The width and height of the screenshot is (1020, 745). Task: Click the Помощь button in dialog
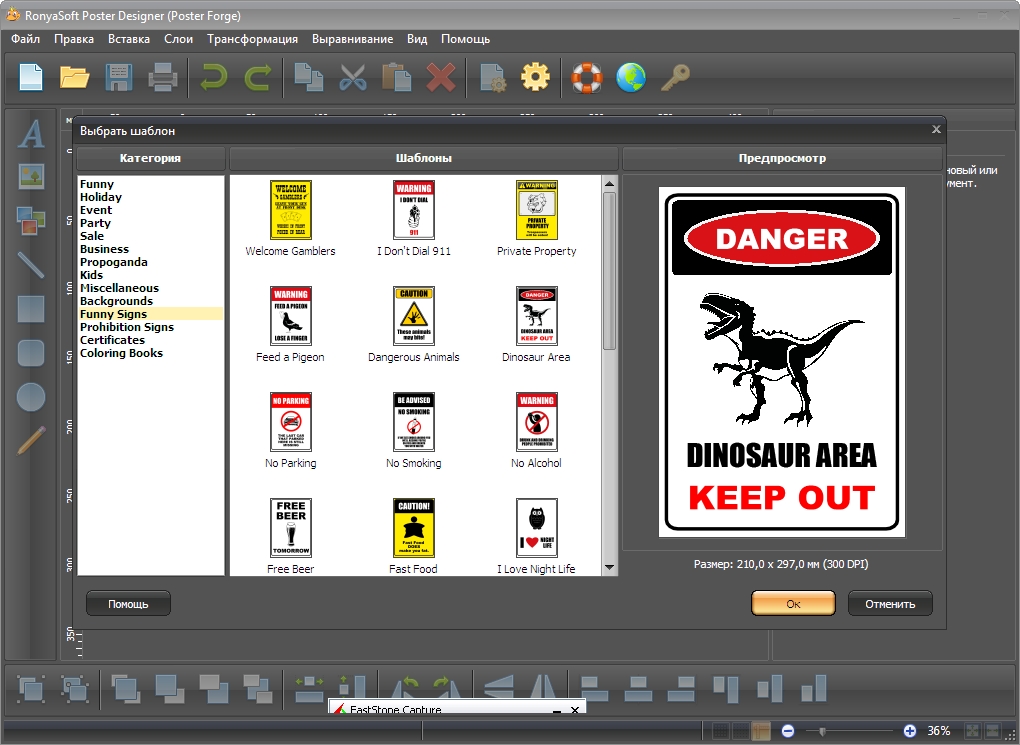coord(128,604)
